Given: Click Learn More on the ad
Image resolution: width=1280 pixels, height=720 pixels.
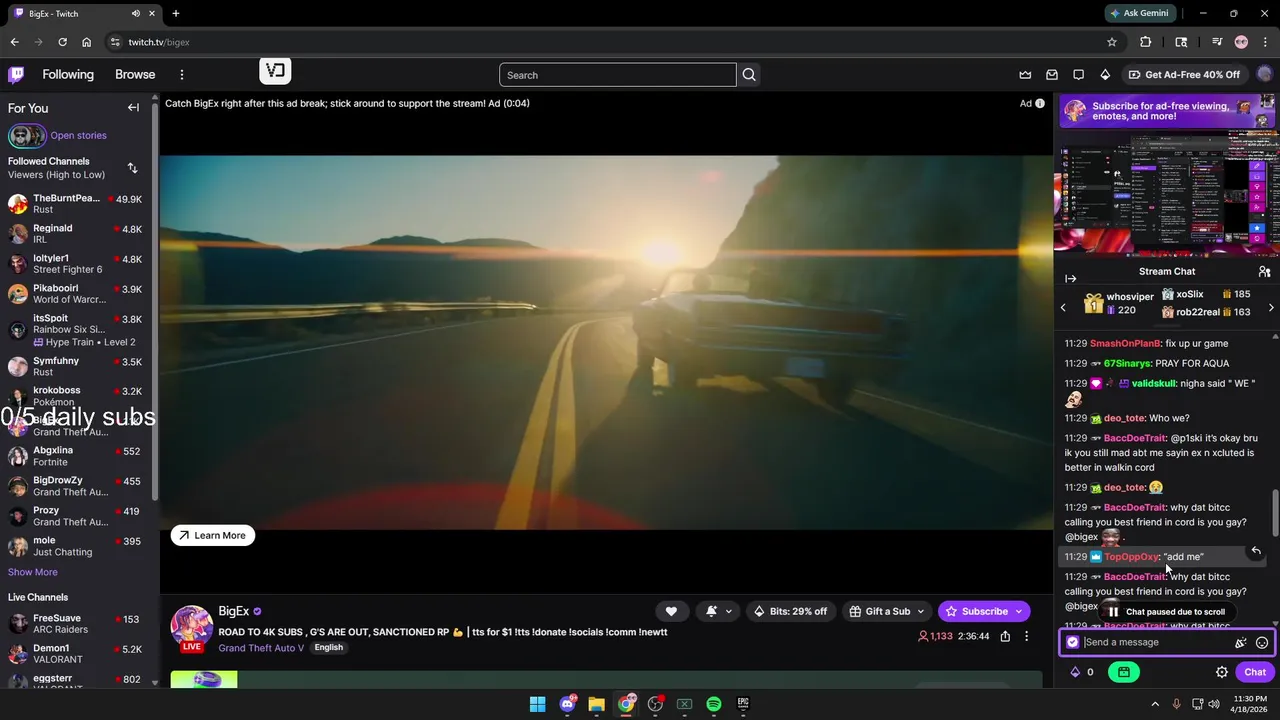Looking at the screenshot, I should click(x=213, y=535).
